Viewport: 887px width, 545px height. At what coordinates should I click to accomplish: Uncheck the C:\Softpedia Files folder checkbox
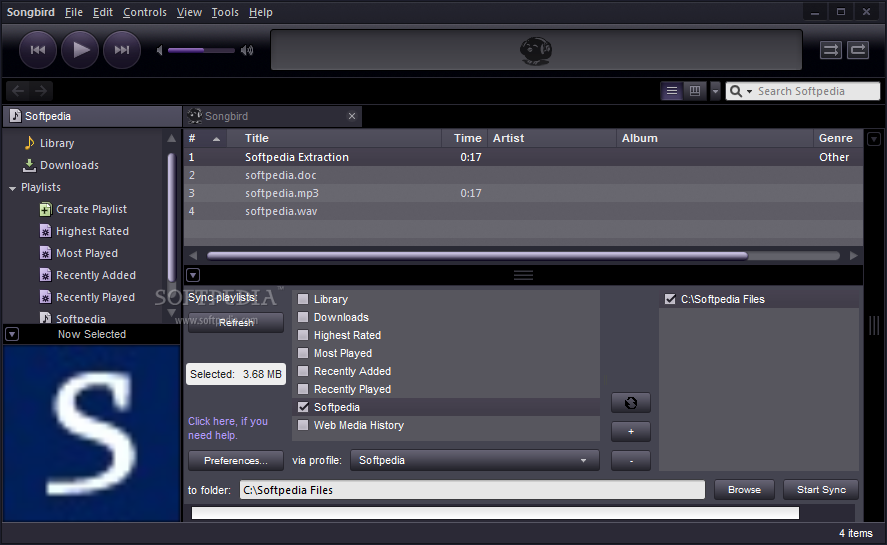click(670, 299)
